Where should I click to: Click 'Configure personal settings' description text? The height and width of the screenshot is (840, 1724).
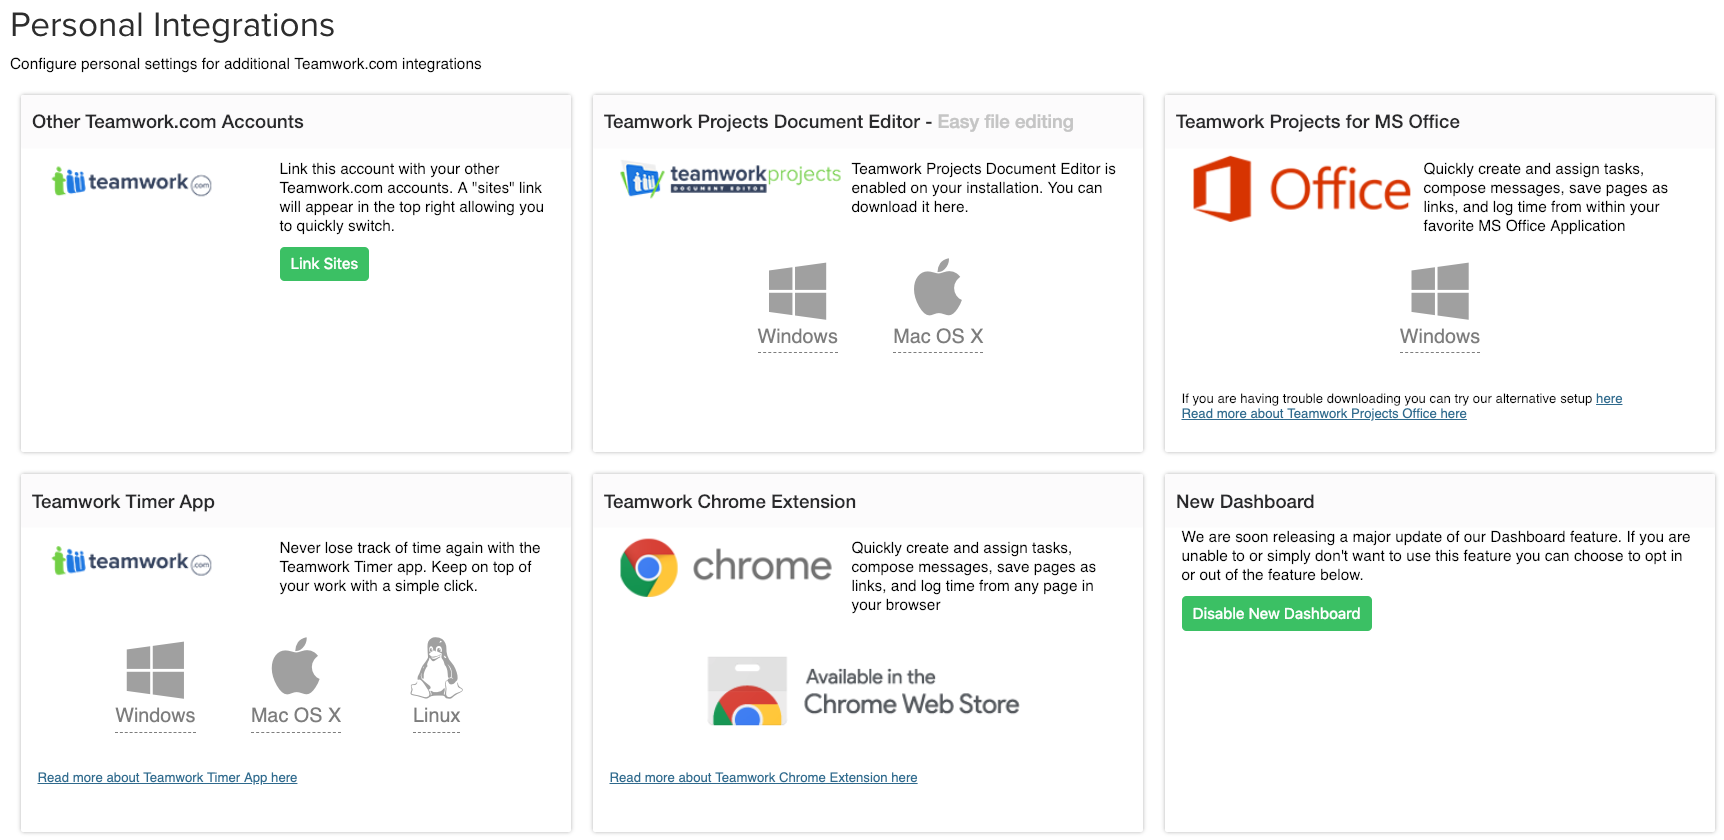click(x=246, y=64)
